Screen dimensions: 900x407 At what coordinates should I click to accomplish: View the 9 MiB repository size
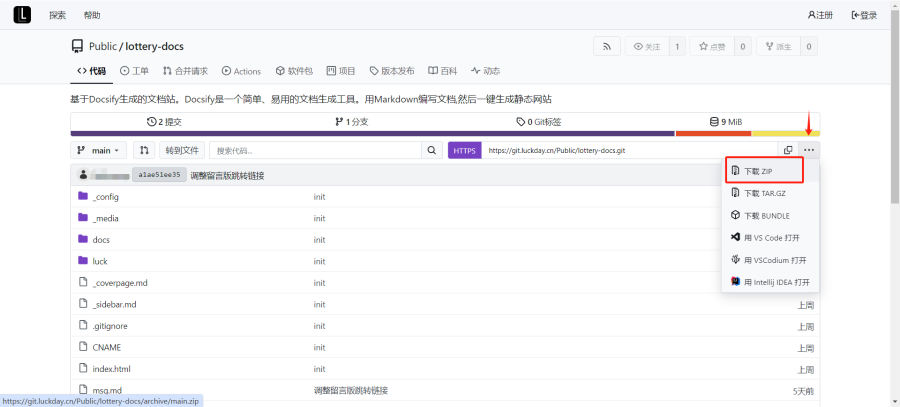[726, 122]
